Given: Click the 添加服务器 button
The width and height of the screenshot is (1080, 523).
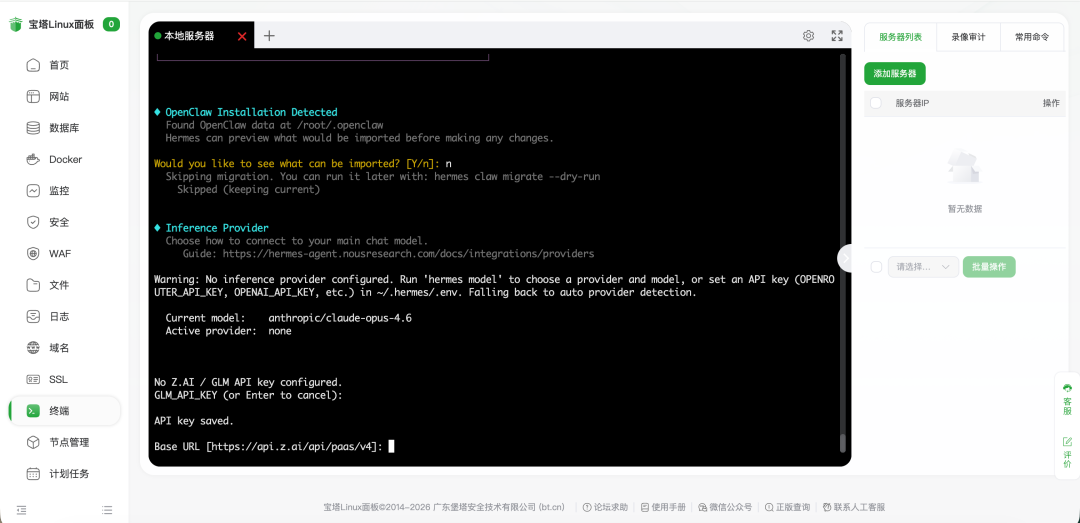Looking at the screenshot, I should 895,74.
